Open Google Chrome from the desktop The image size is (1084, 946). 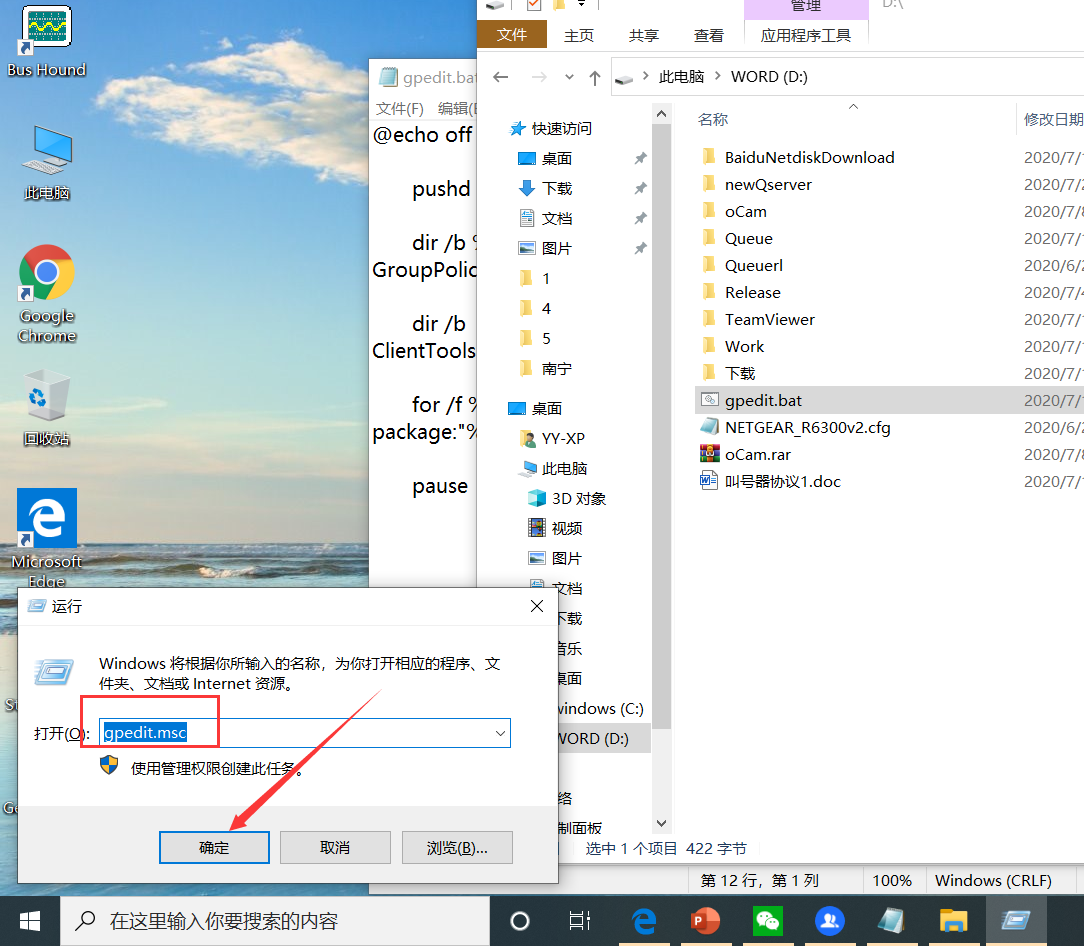coord(46,272)
